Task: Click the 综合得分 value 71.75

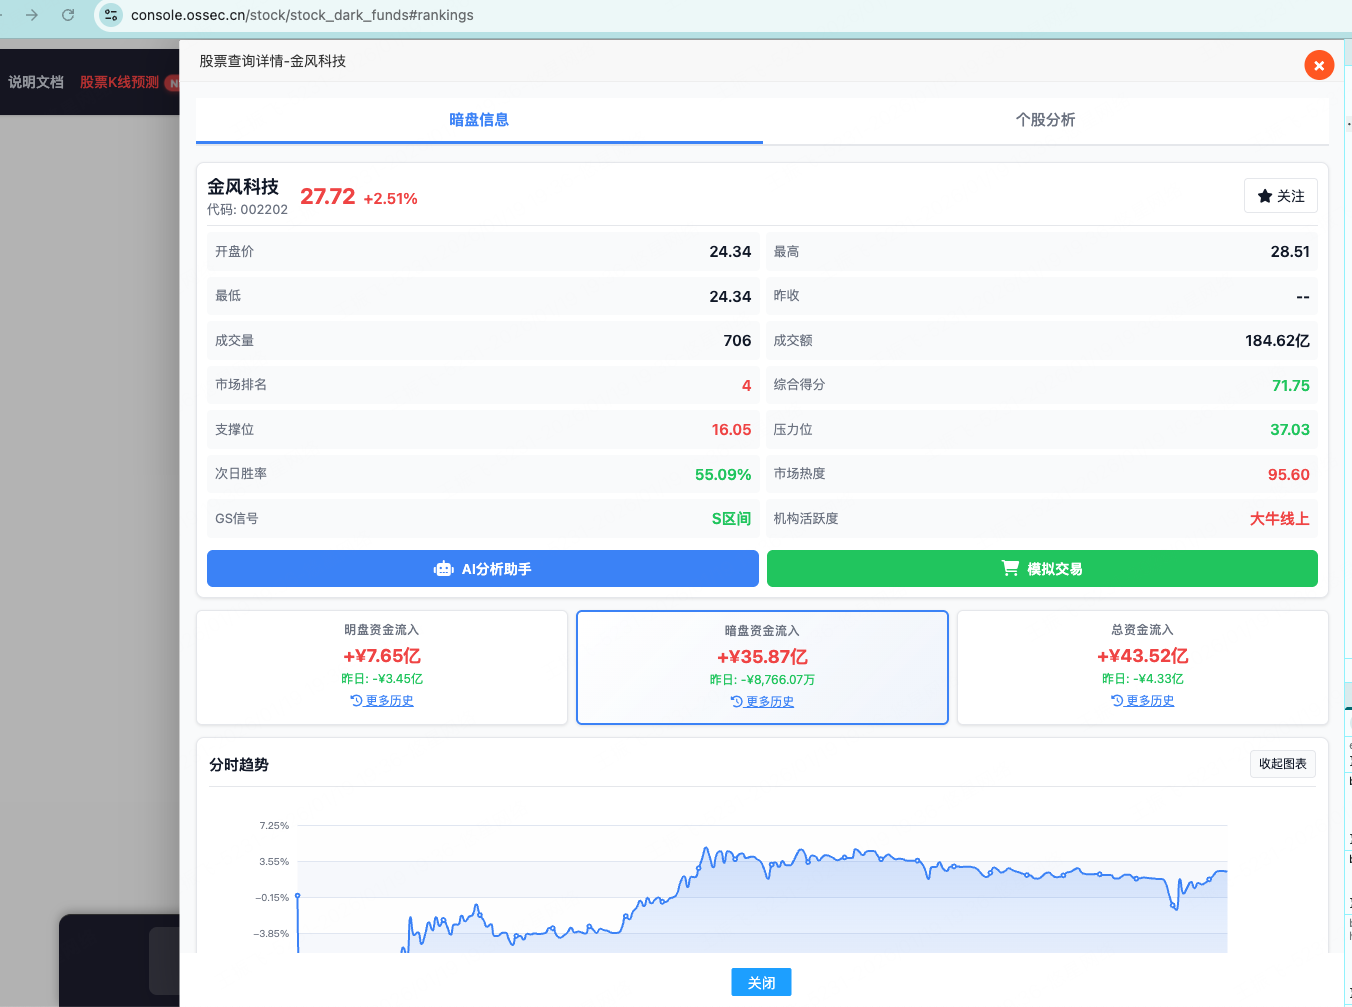Action: 1290,386
